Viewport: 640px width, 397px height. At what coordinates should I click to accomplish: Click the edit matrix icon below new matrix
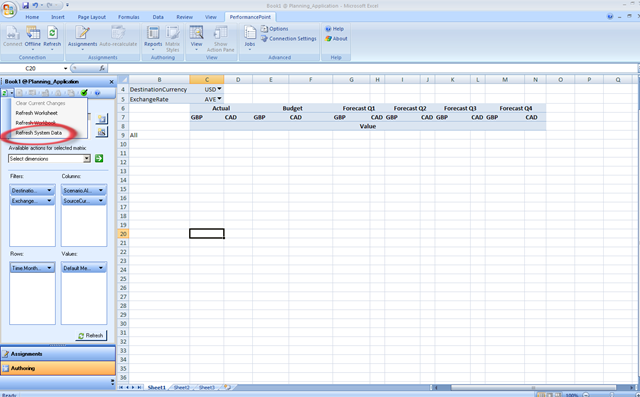102,132
